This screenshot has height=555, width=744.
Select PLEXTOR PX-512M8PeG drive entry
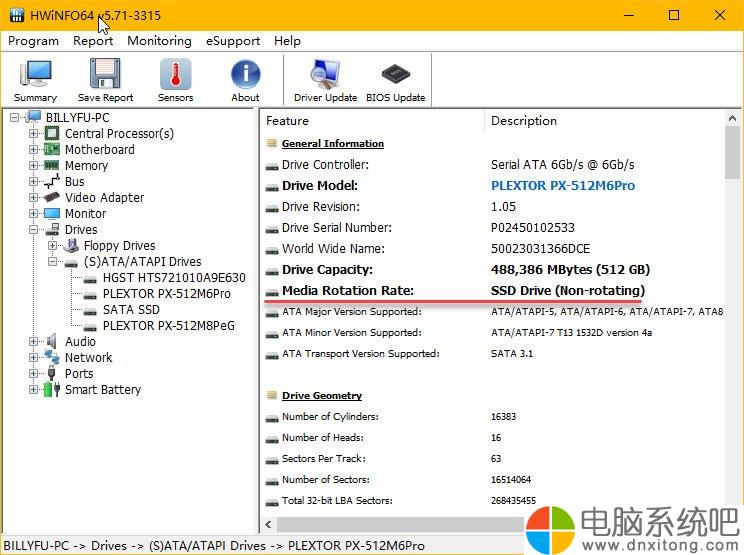click(x=168, y=325)
